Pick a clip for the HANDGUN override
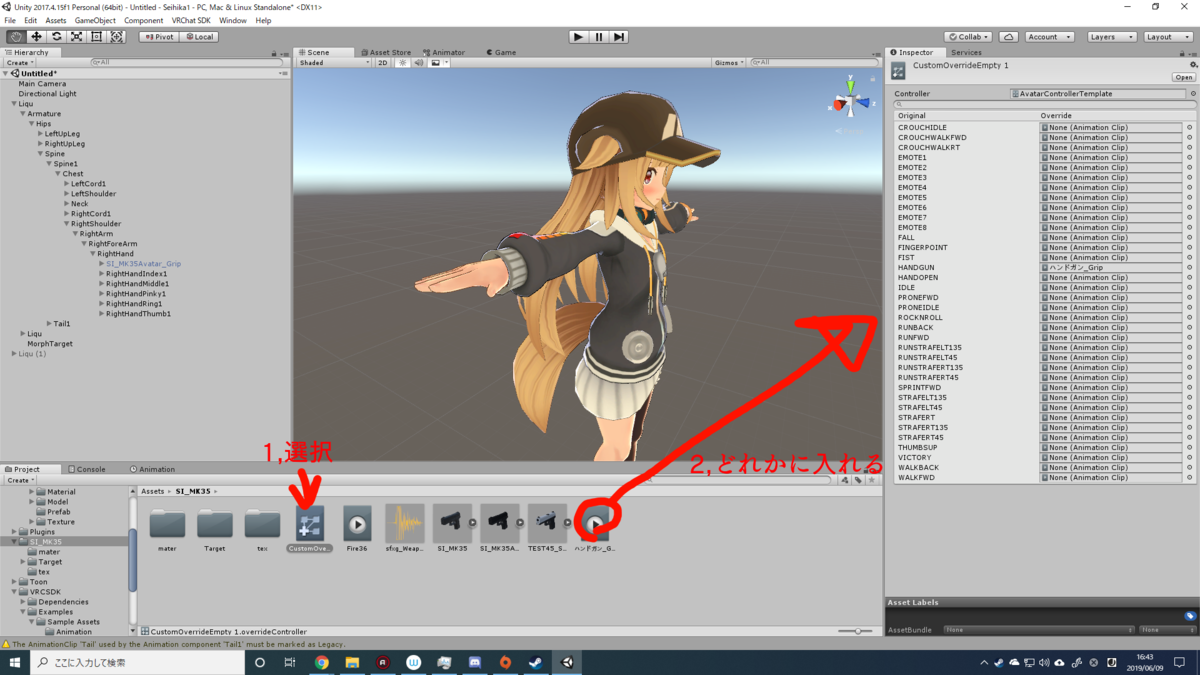This screenshot has height=675, width=1200. pos(1189,268)
